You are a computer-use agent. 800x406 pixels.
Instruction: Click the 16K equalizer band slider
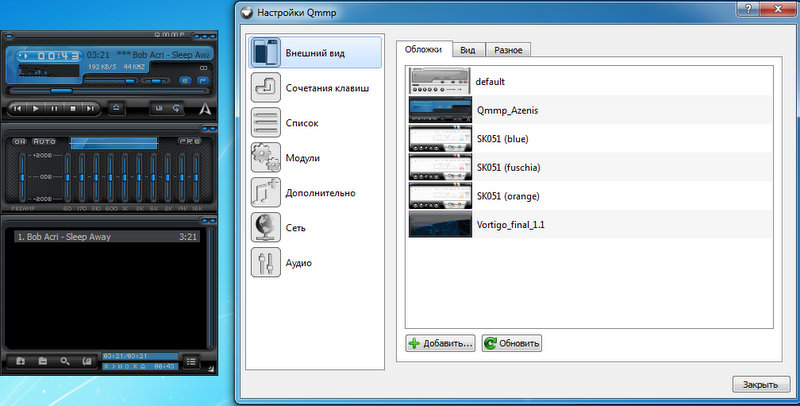pyautogui.click(x=196, y=177)
